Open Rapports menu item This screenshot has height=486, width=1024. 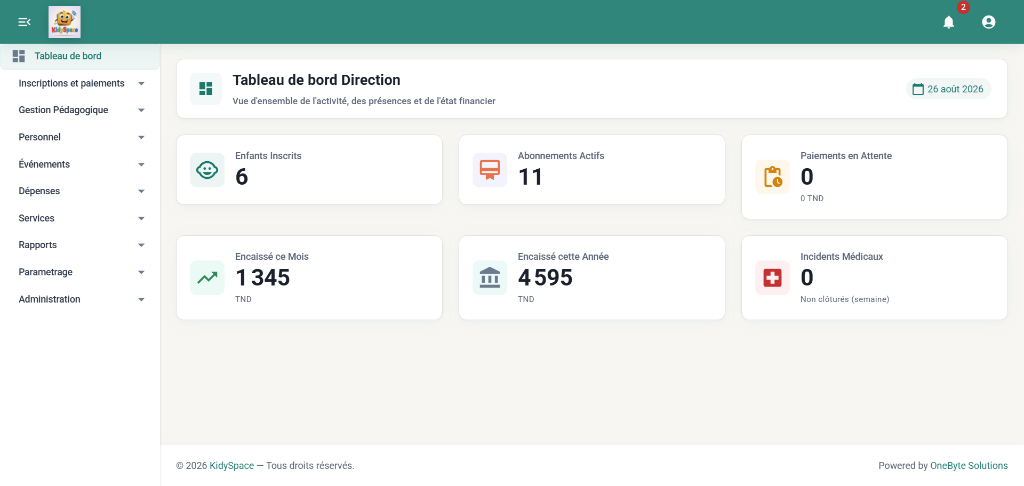(x=80, y=245)
